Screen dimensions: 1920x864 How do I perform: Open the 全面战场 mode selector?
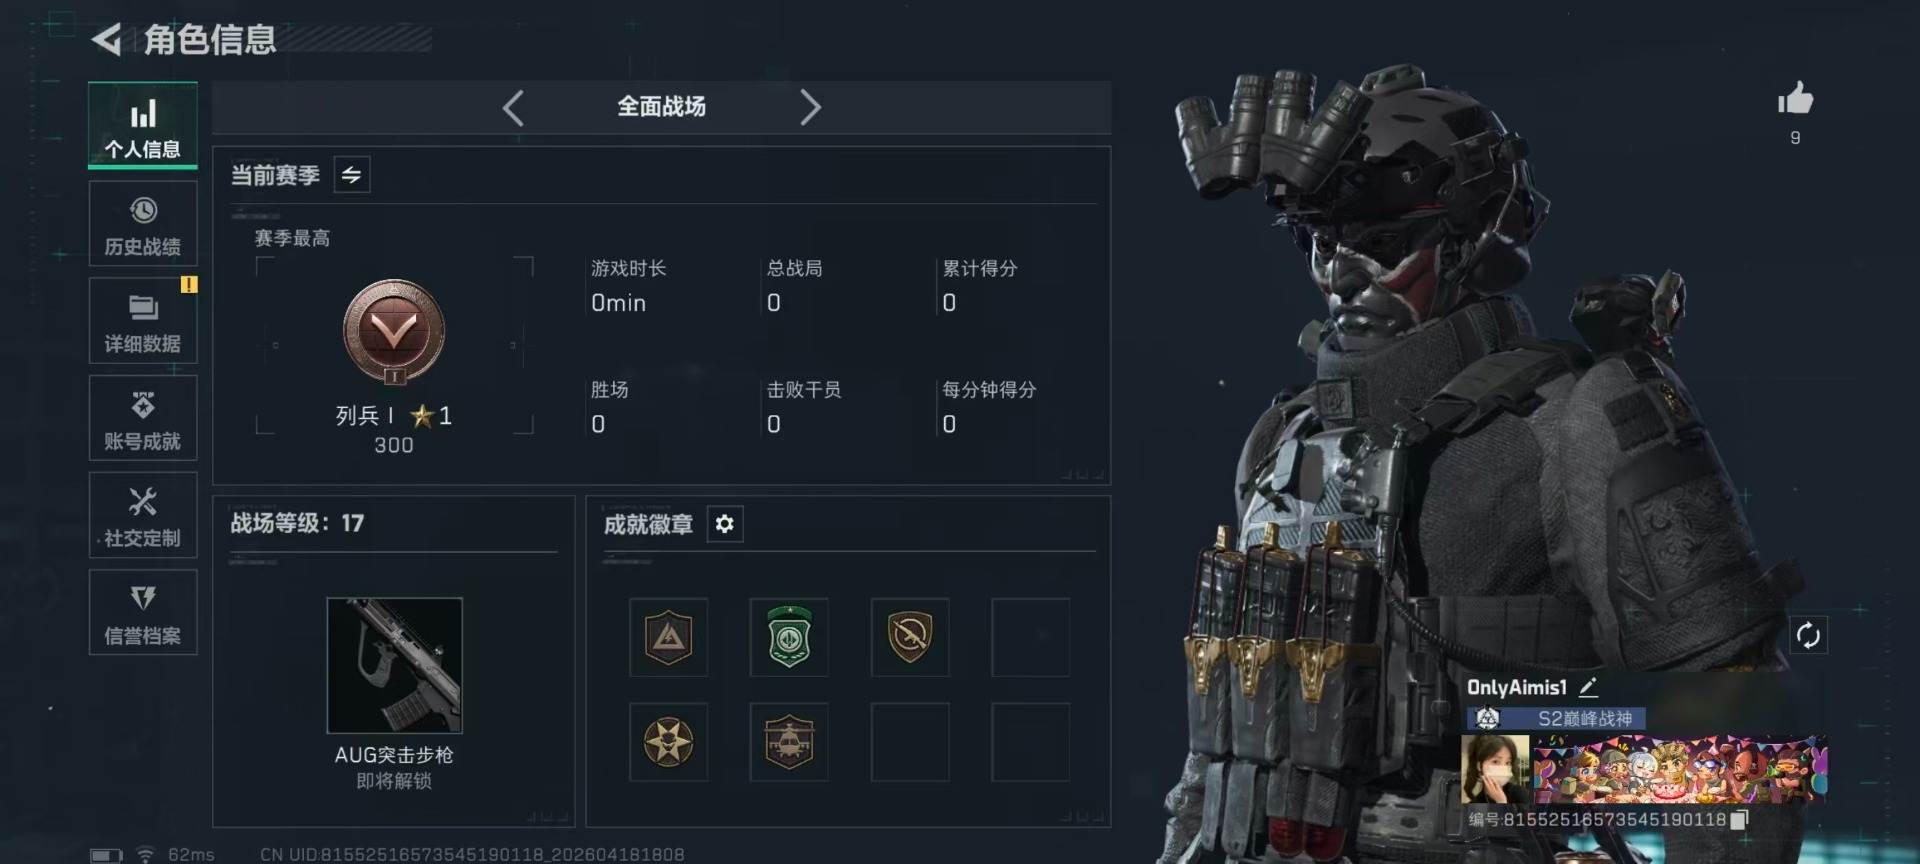[661, 107]
